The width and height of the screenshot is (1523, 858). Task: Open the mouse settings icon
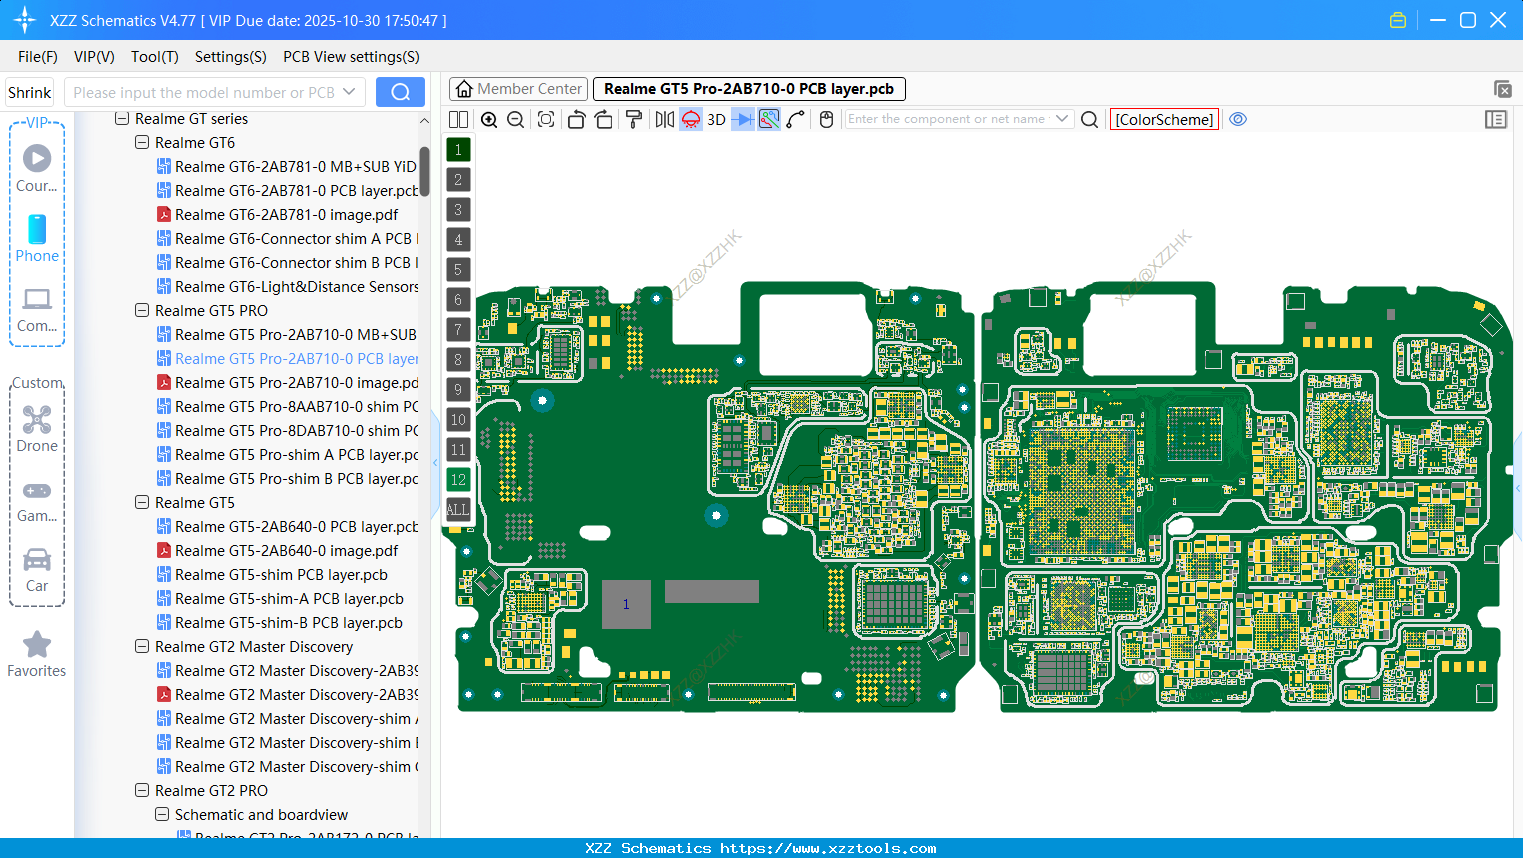tap(825, 119)
